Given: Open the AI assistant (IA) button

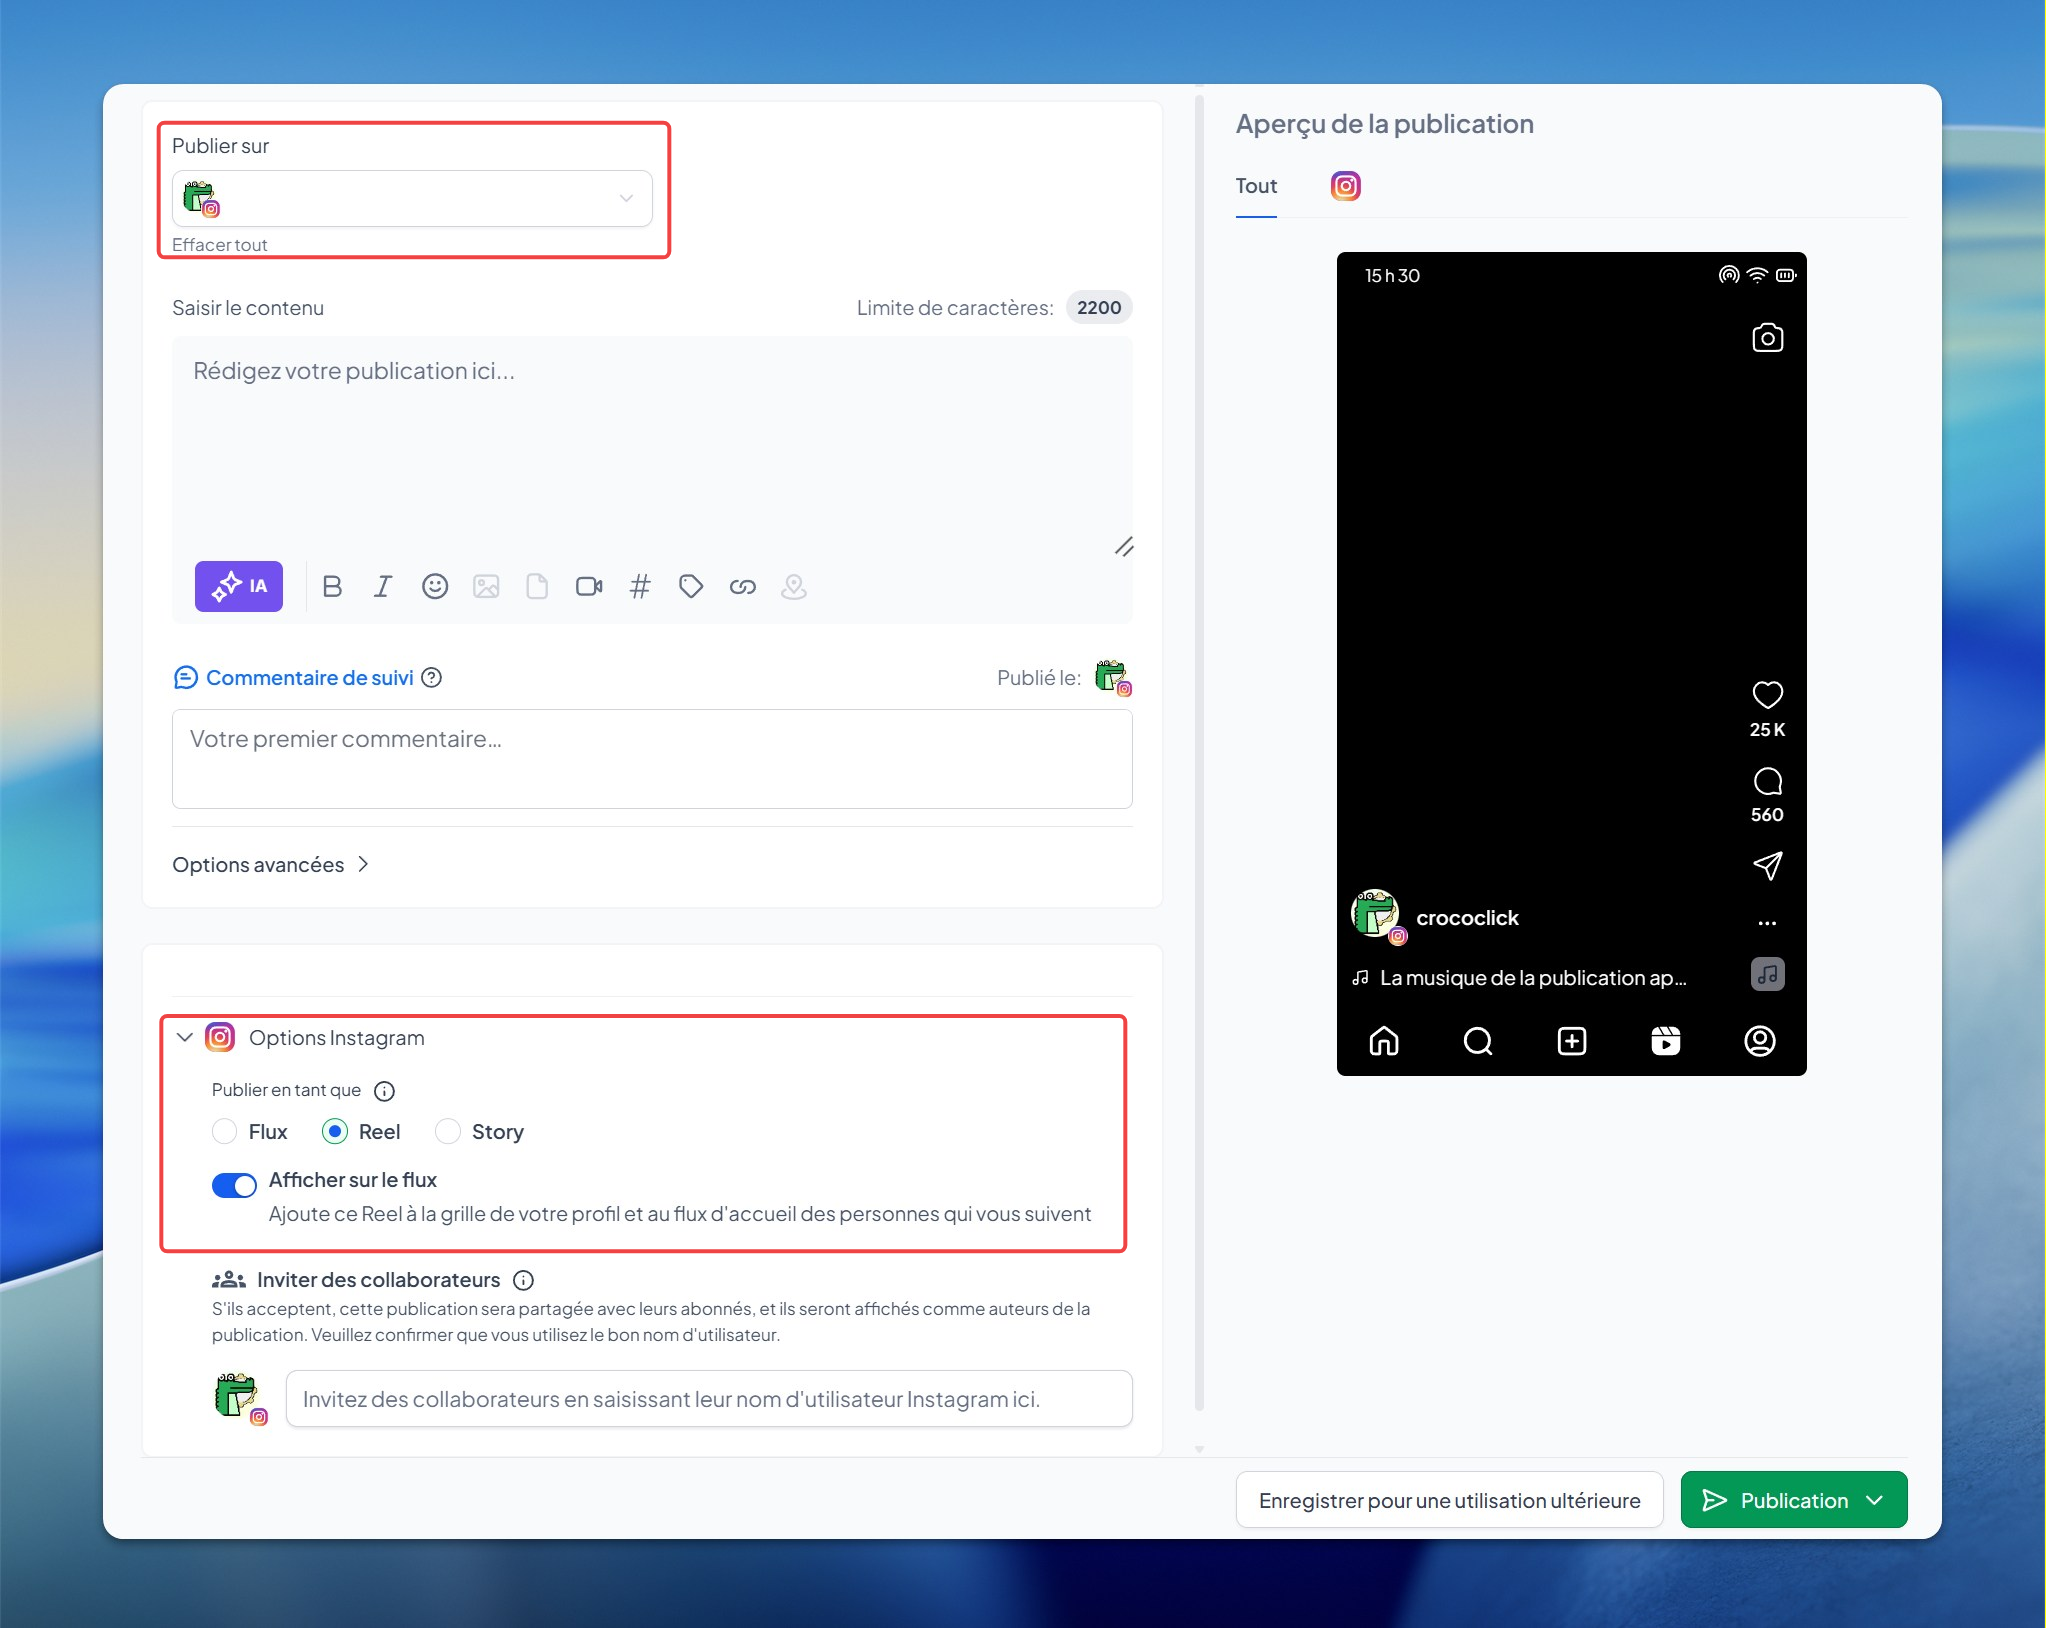Looking at the screenshot, I should coord(238,586).
